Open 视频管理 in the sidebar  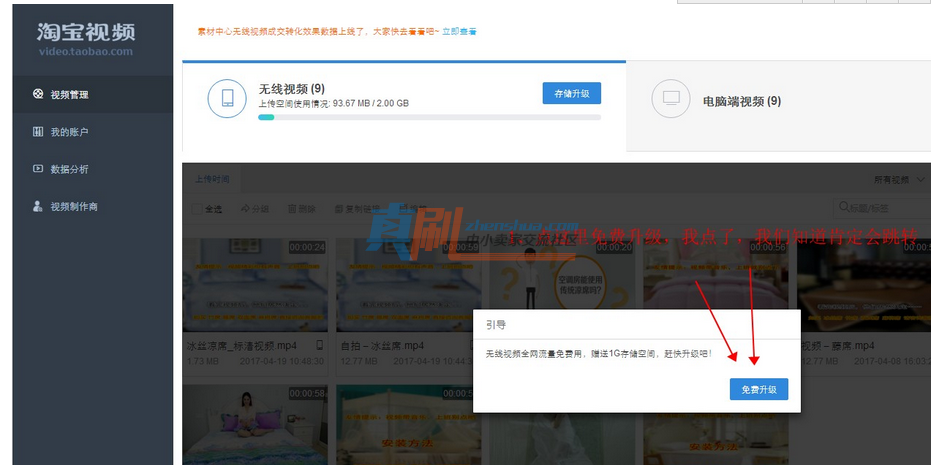[93, 94]
